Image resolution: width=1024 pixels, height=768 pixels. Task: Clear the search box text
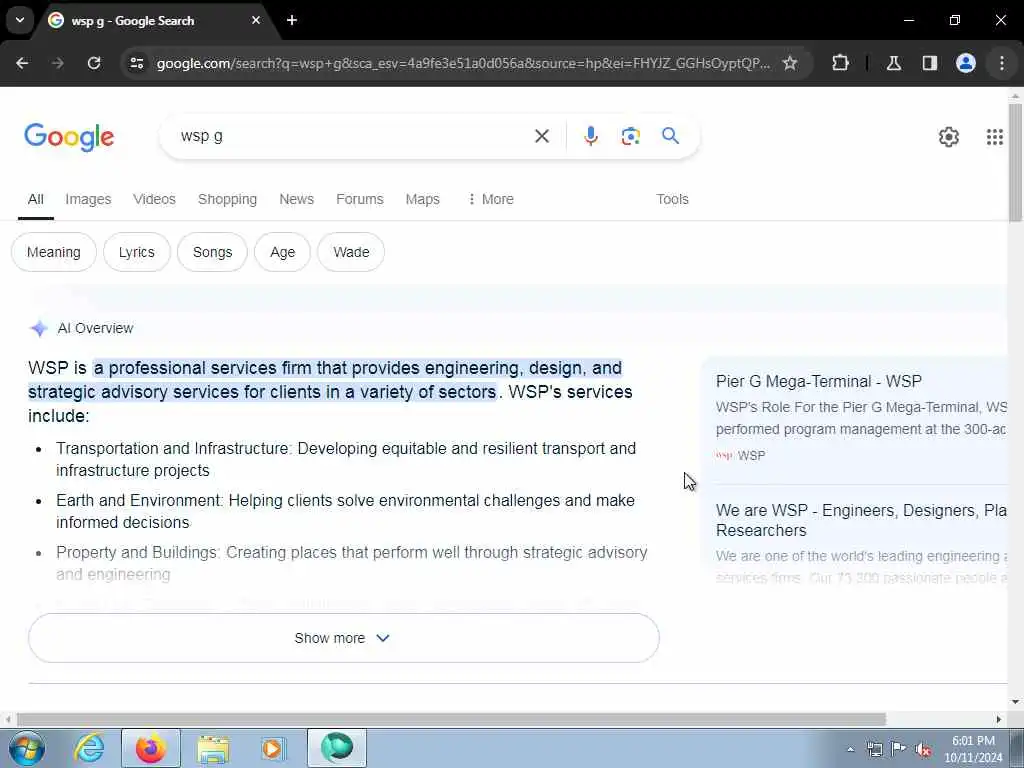point(542,136)
